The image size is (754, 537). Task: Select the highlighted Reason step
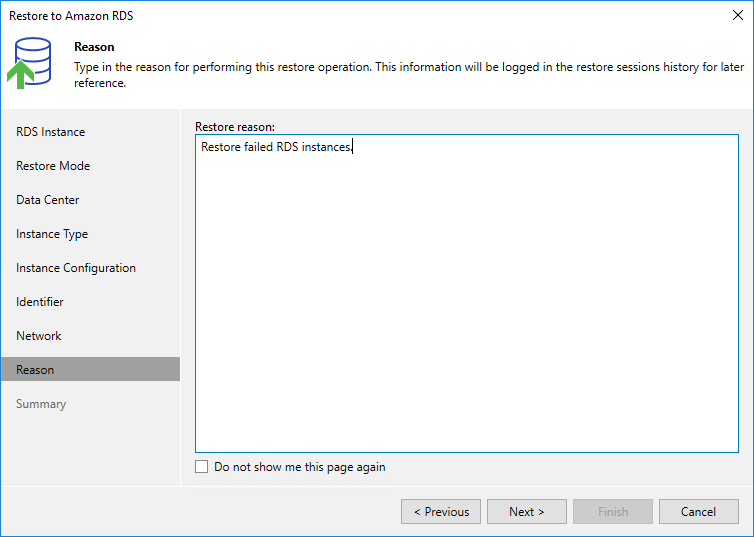click(35, 370)
